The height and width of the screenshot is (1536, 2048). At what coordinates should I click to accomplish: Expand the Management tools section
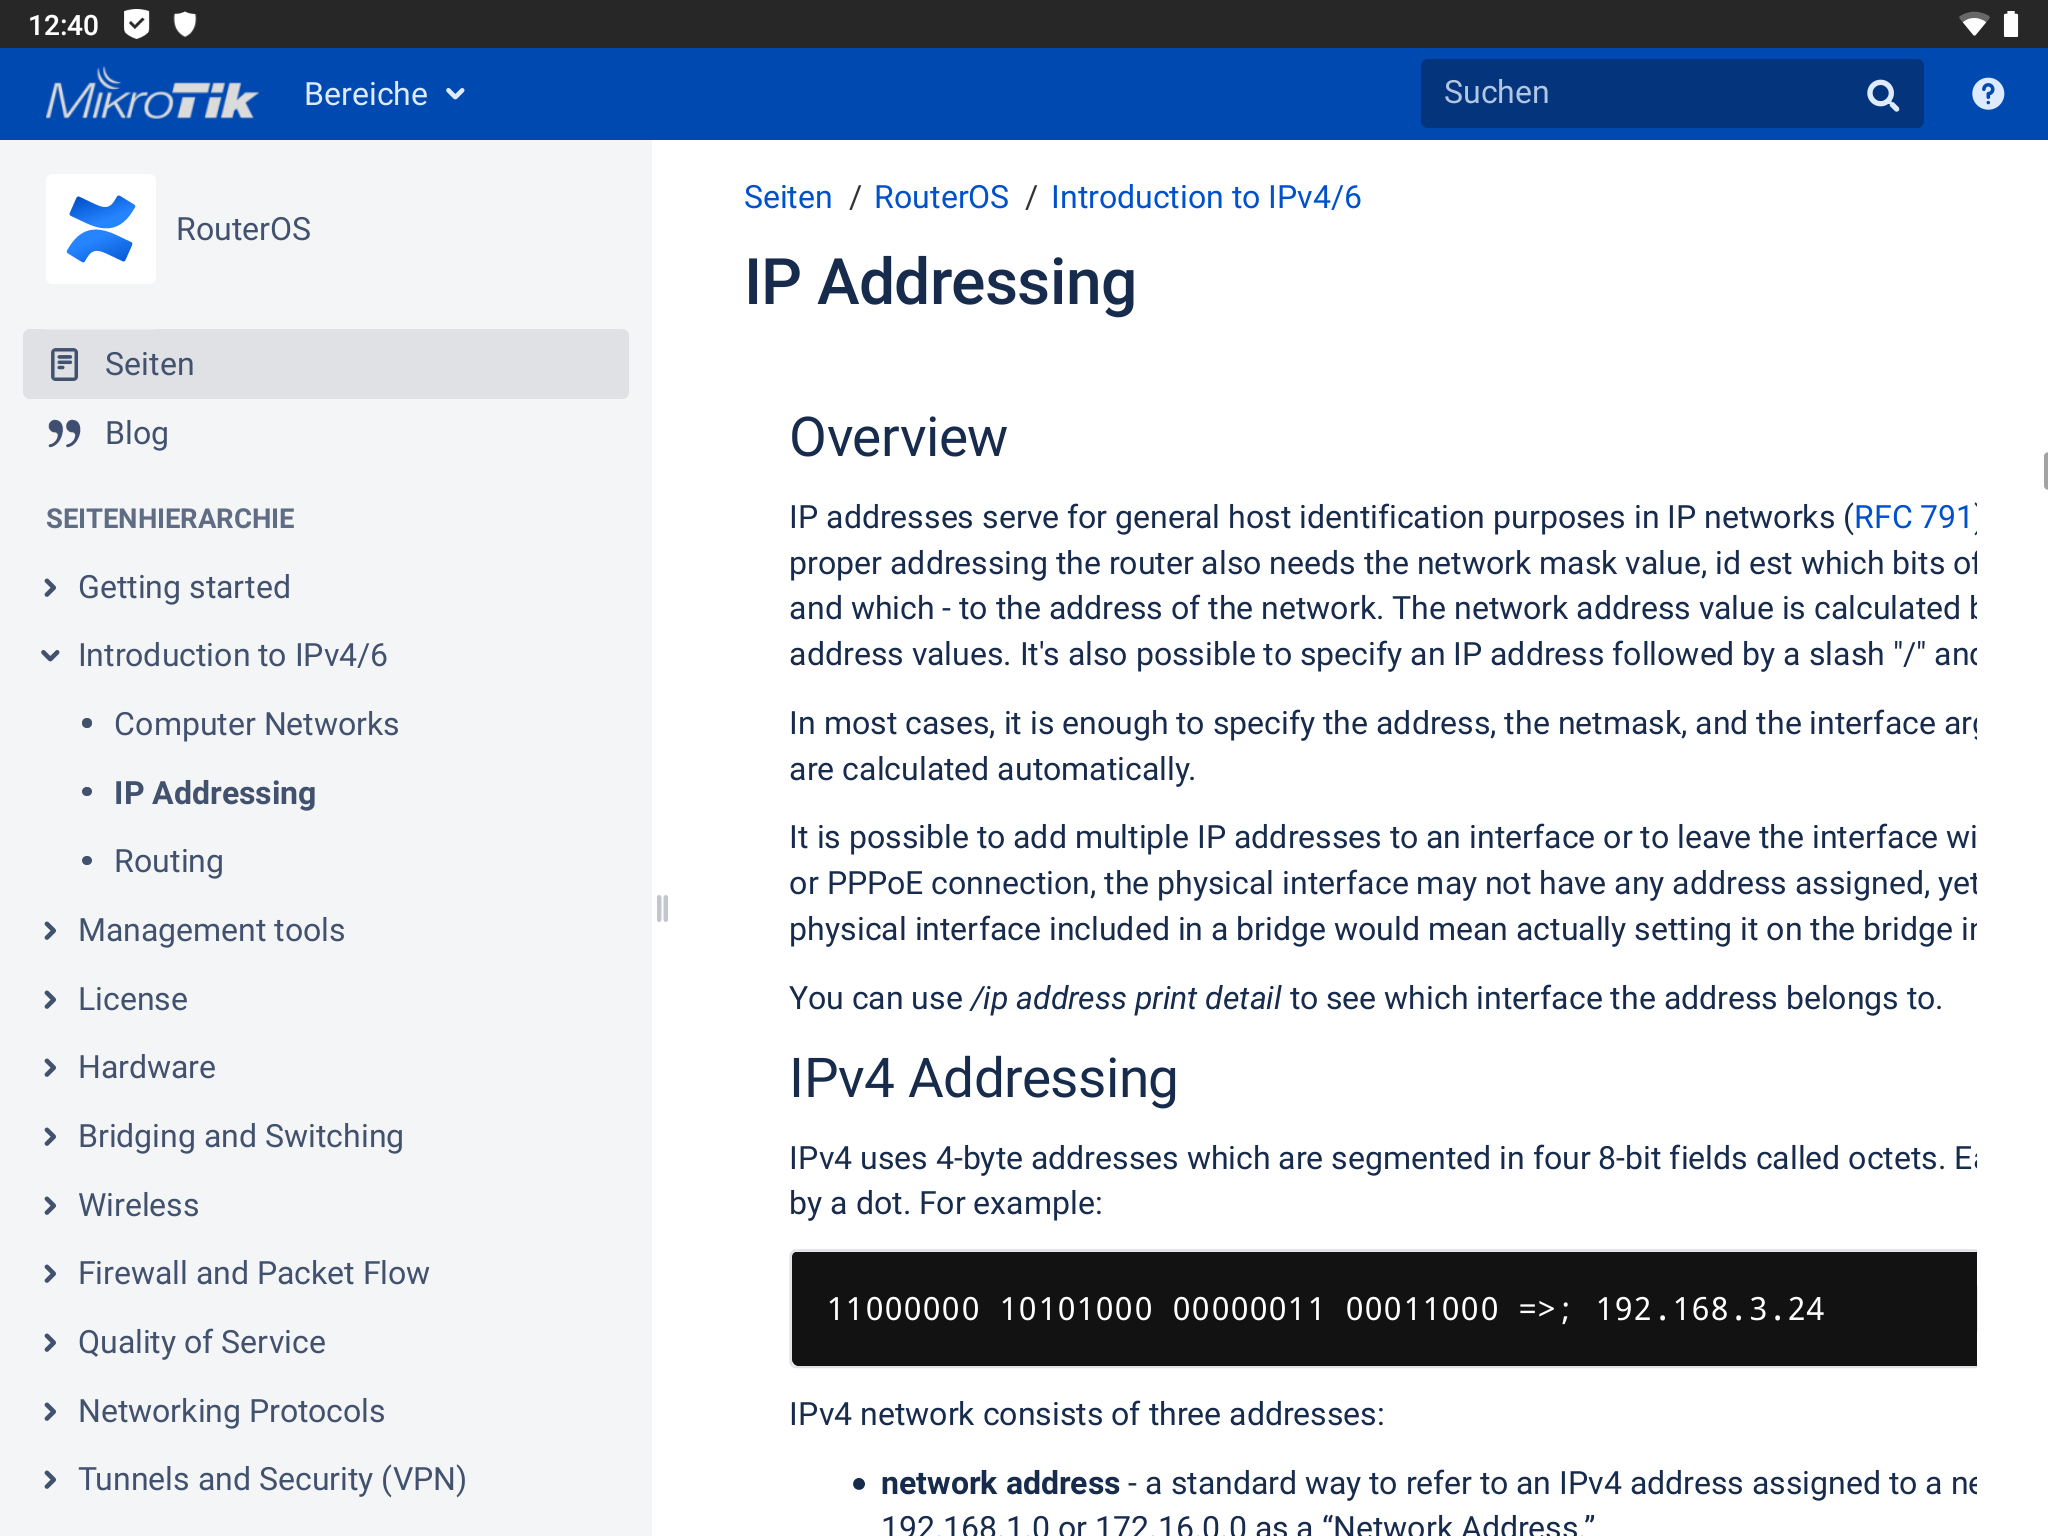(x=51, y=930)
